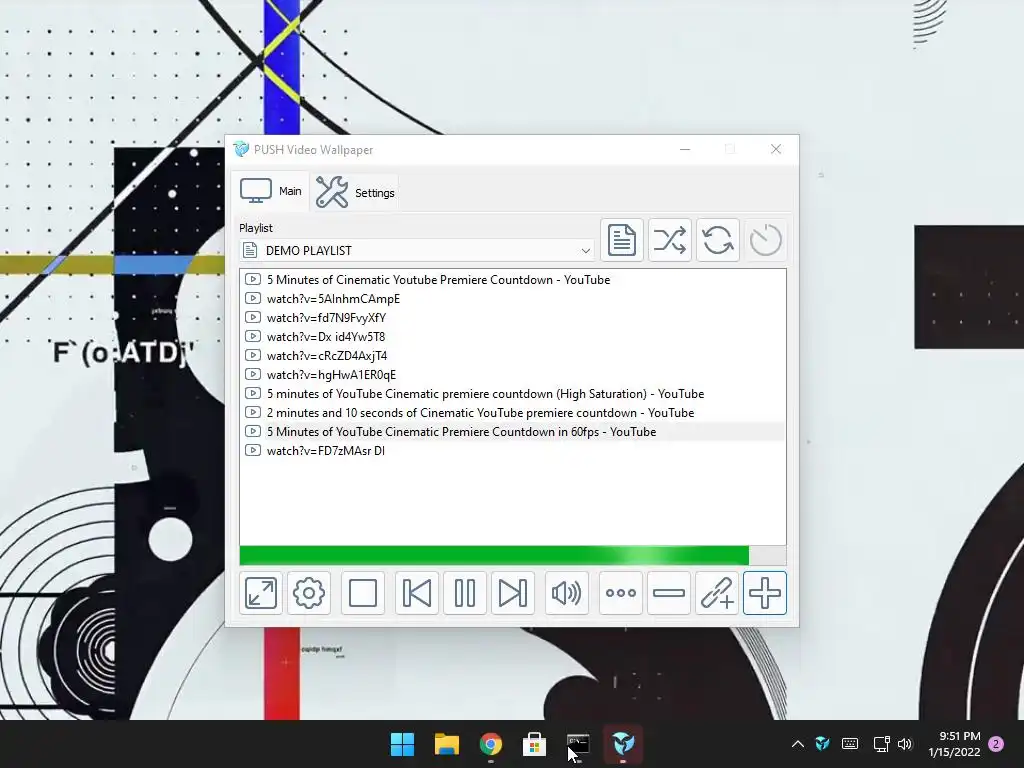Click the green video progress bar
Screen dimensions: 1024x768
pyautogui.click(x=513, y=555)
